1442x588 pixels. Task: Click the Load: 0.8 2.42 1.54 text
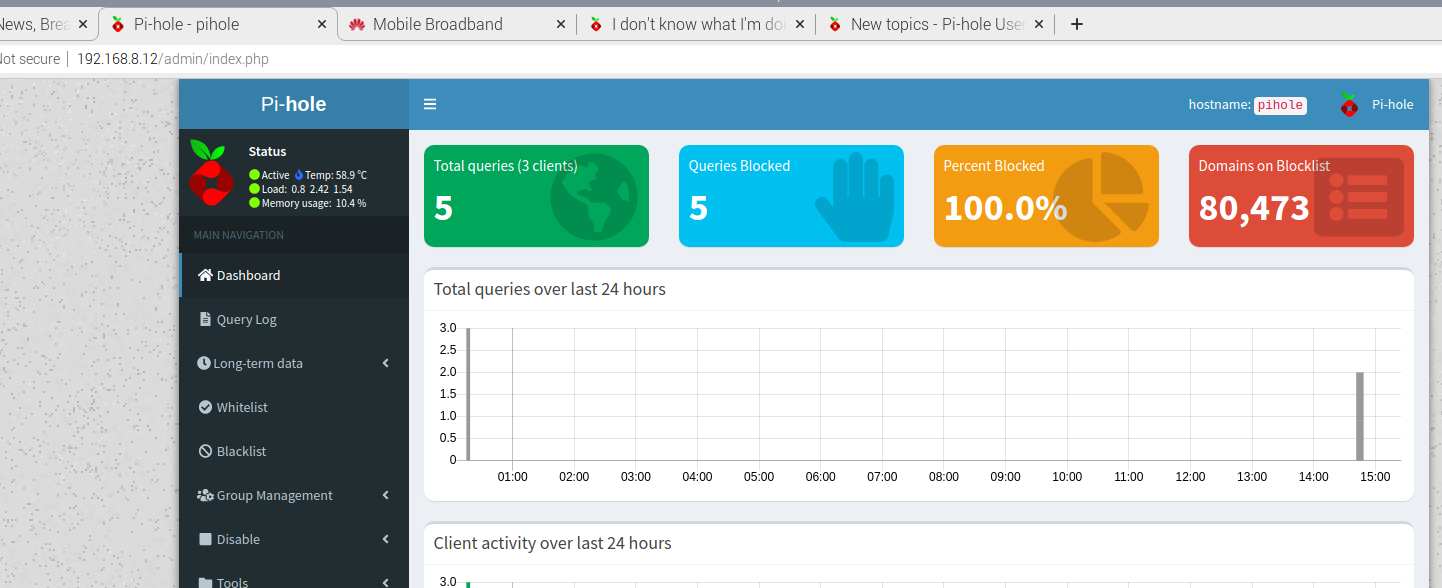click(x=307, y=189)
